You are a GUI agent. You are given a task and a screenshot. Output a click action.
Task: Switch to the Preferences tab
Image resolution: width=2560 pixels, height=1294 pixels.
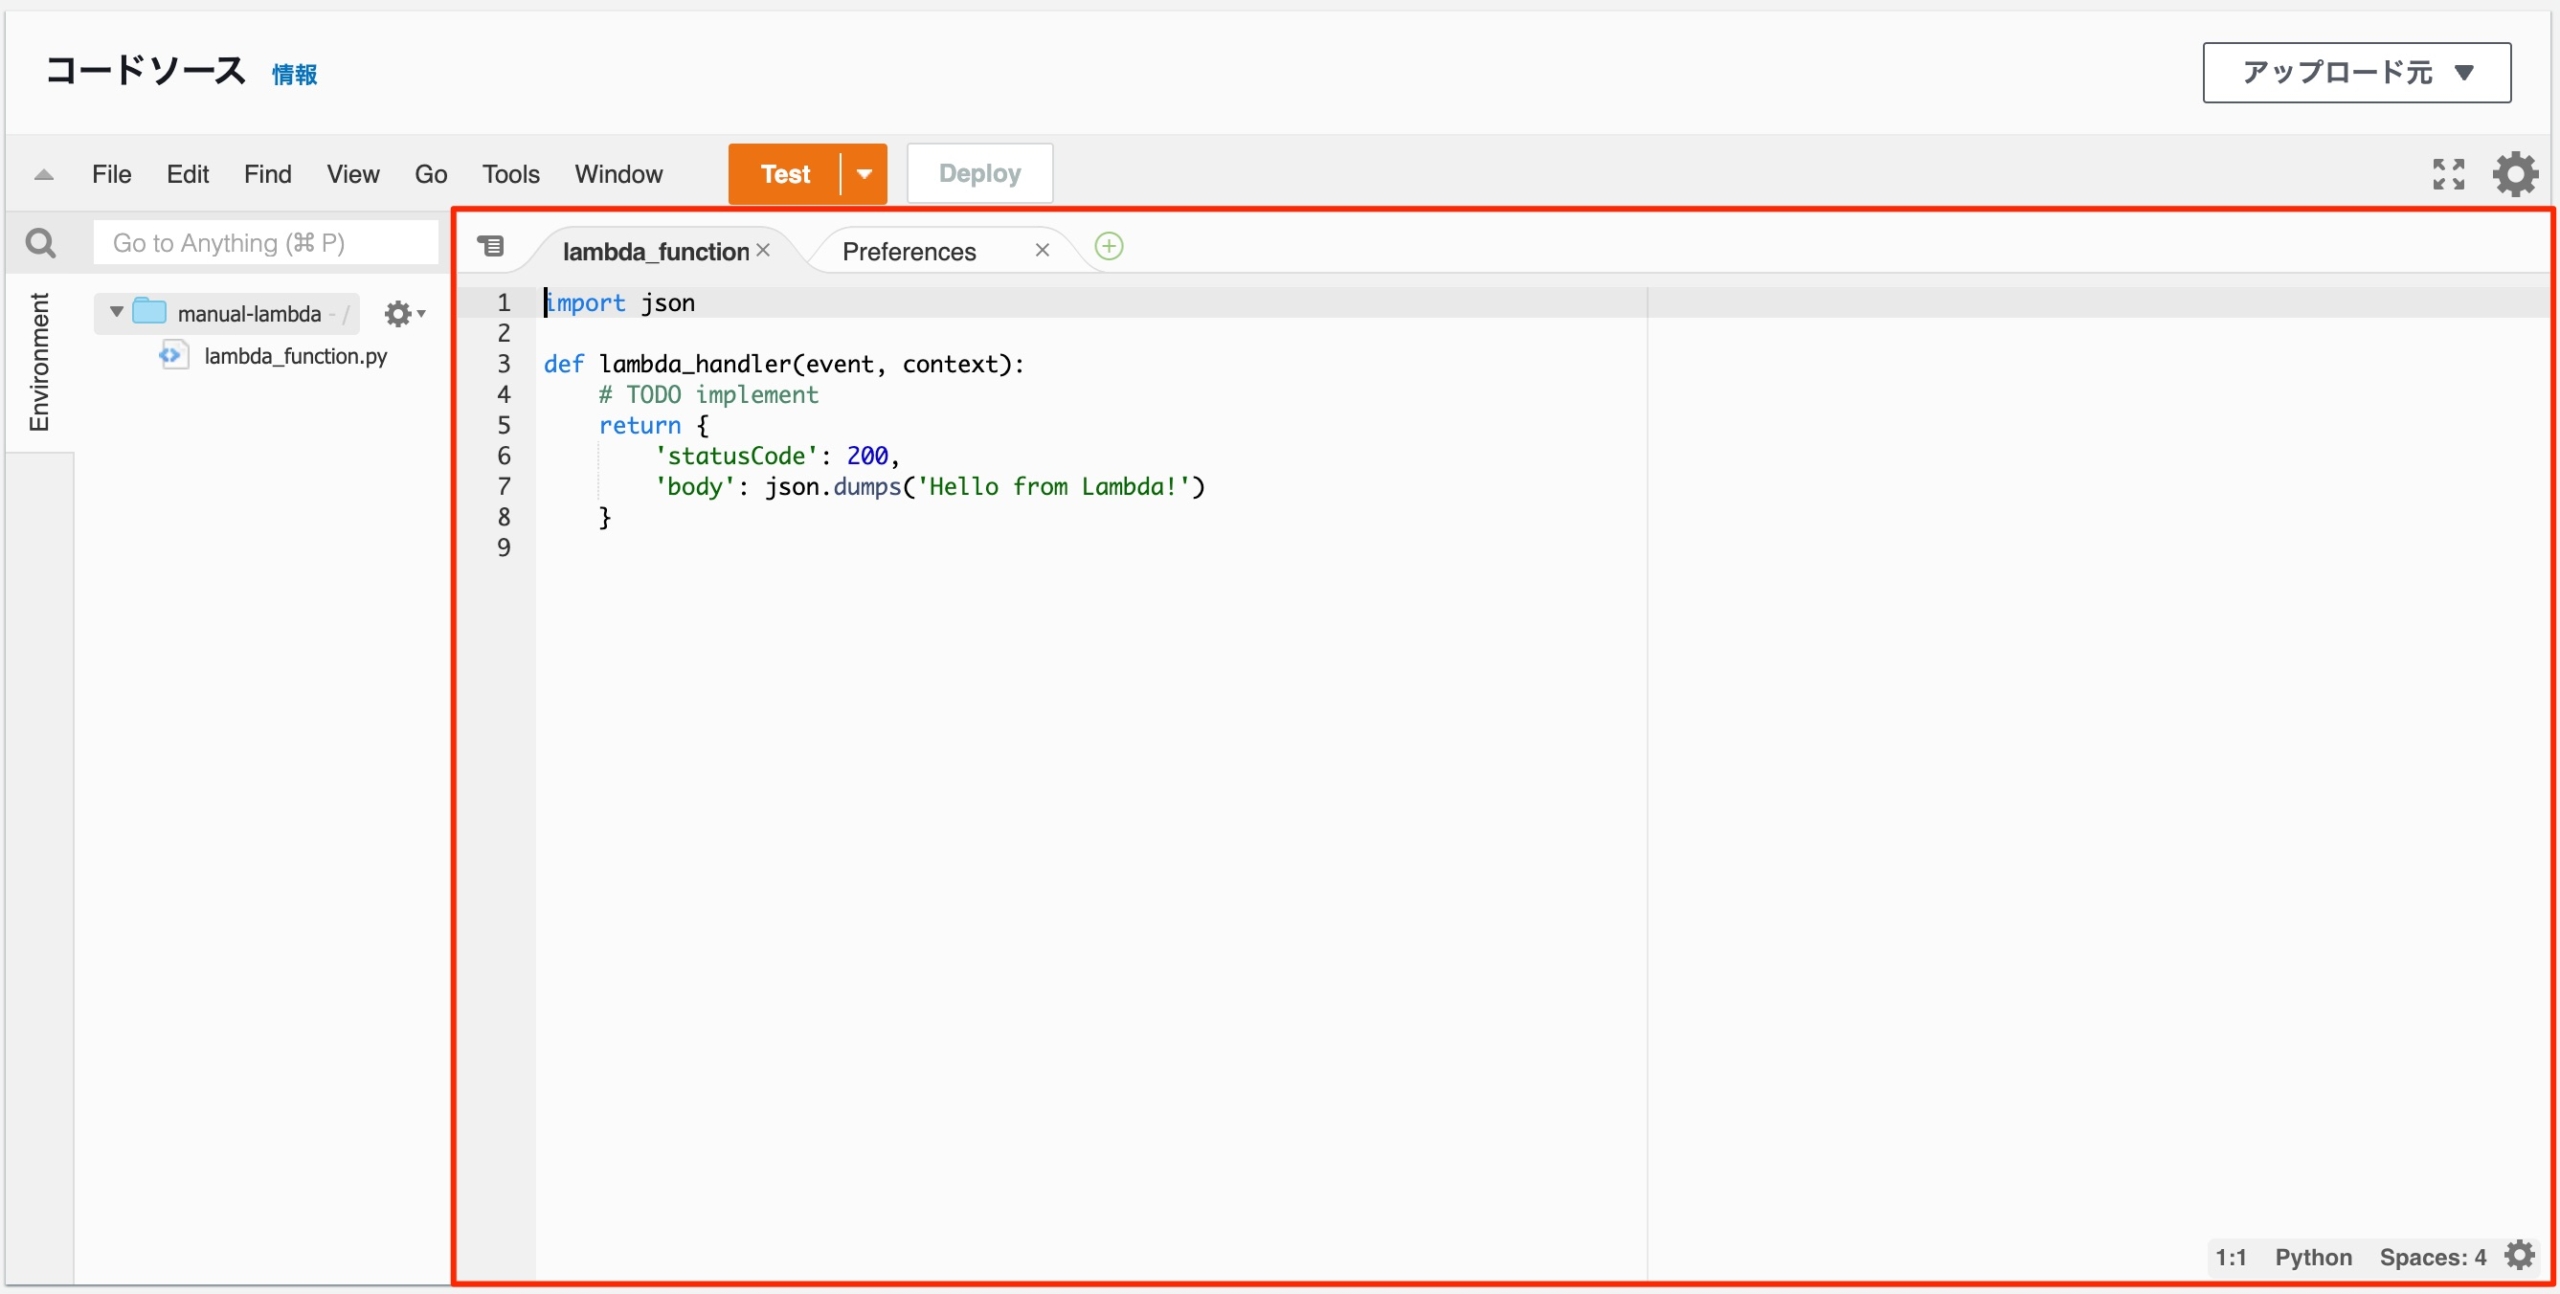tap(908, 252)
